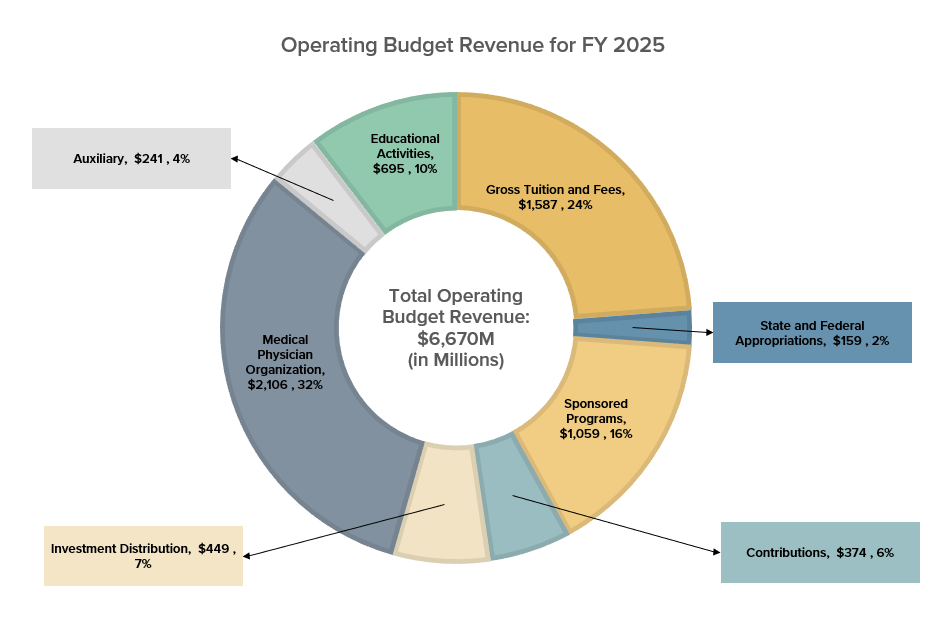947x635 pixels.
Task: Click the Auxiliary $241 callout box
Action: click(x=131, y=158)
